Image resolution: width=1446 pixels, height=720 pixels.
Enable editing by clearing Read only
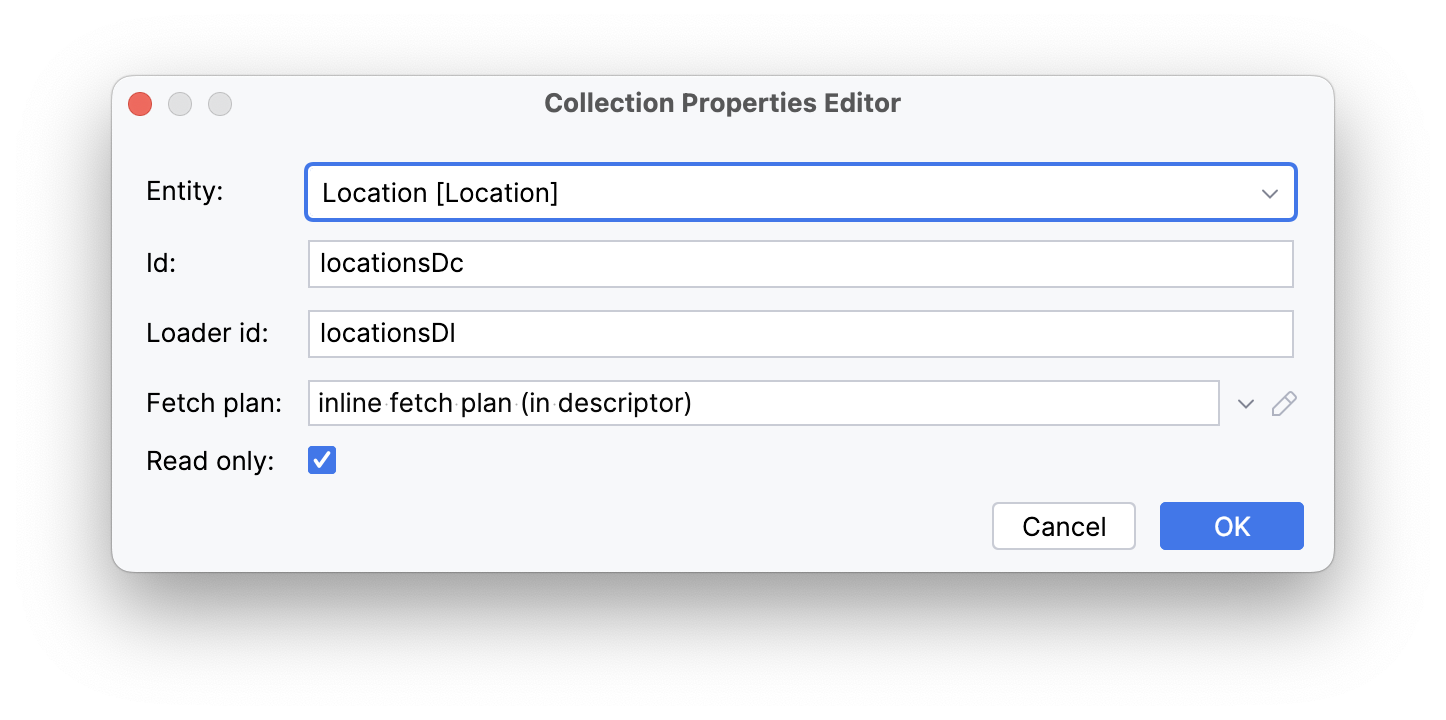pos(322,460)
